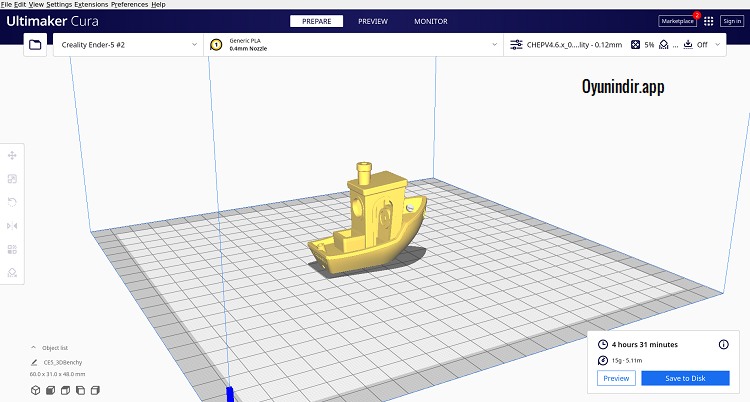Click the Sign in button
This screenshot has width=750, height=402.
[x=732, y=21]
